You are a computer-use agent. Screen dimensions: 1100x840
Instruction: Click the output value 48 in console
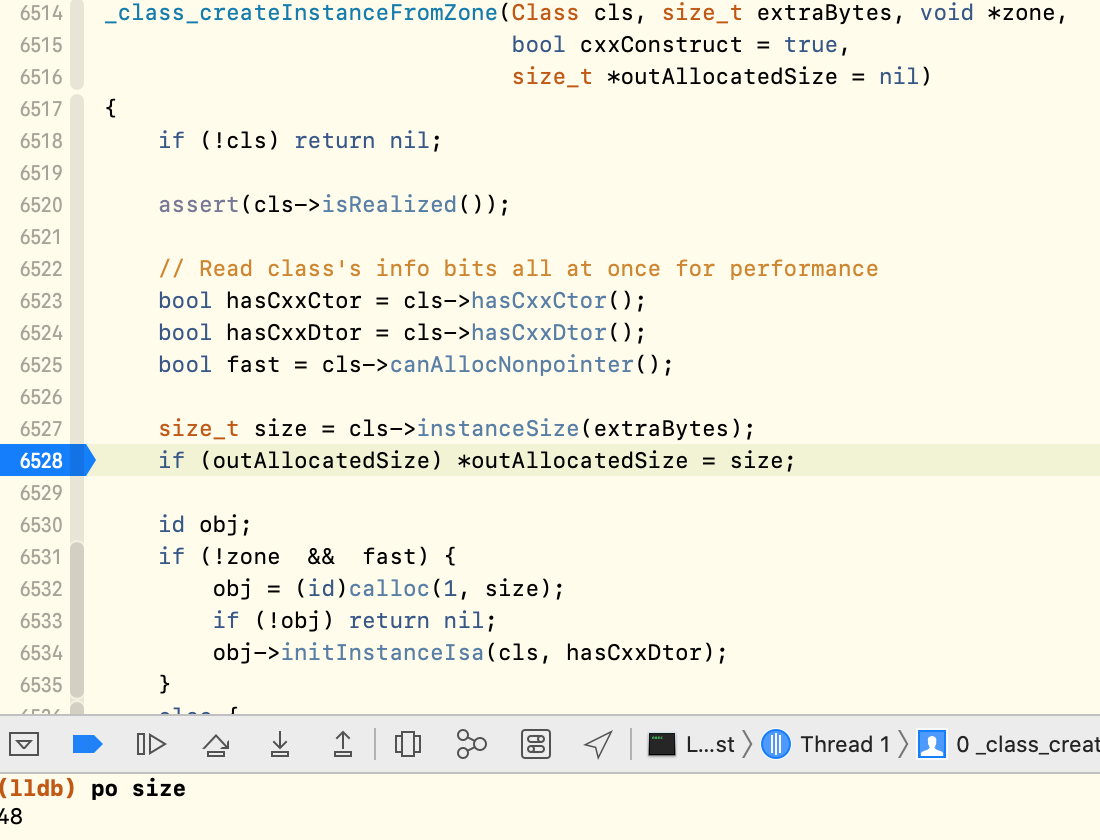pos(11,817)
